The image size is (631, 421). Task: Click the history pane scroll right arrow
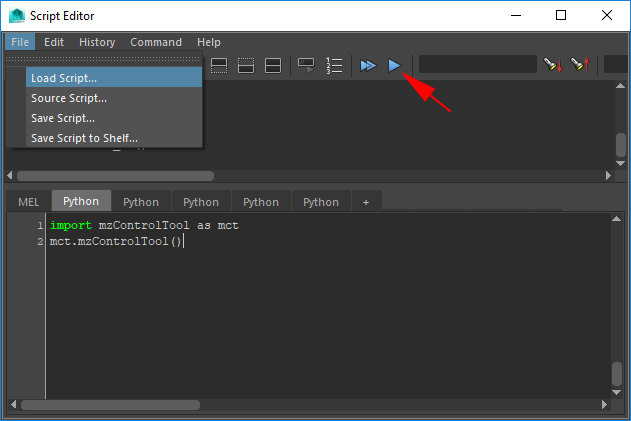click(x=608, y=175)
